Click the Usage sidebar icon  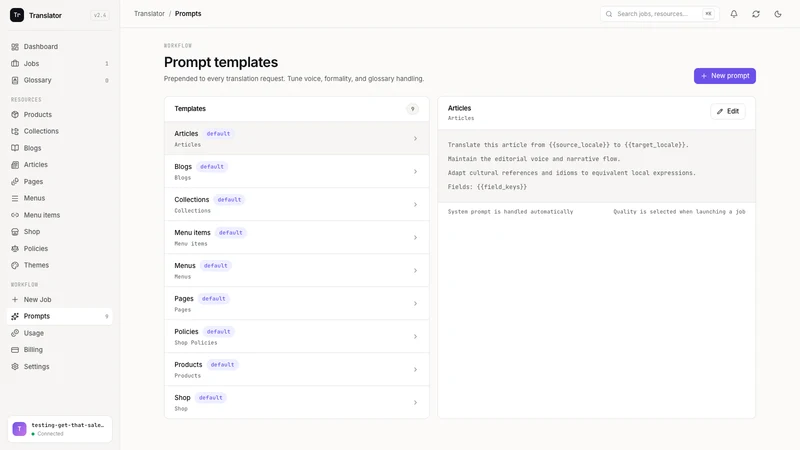tap(15, 333)
